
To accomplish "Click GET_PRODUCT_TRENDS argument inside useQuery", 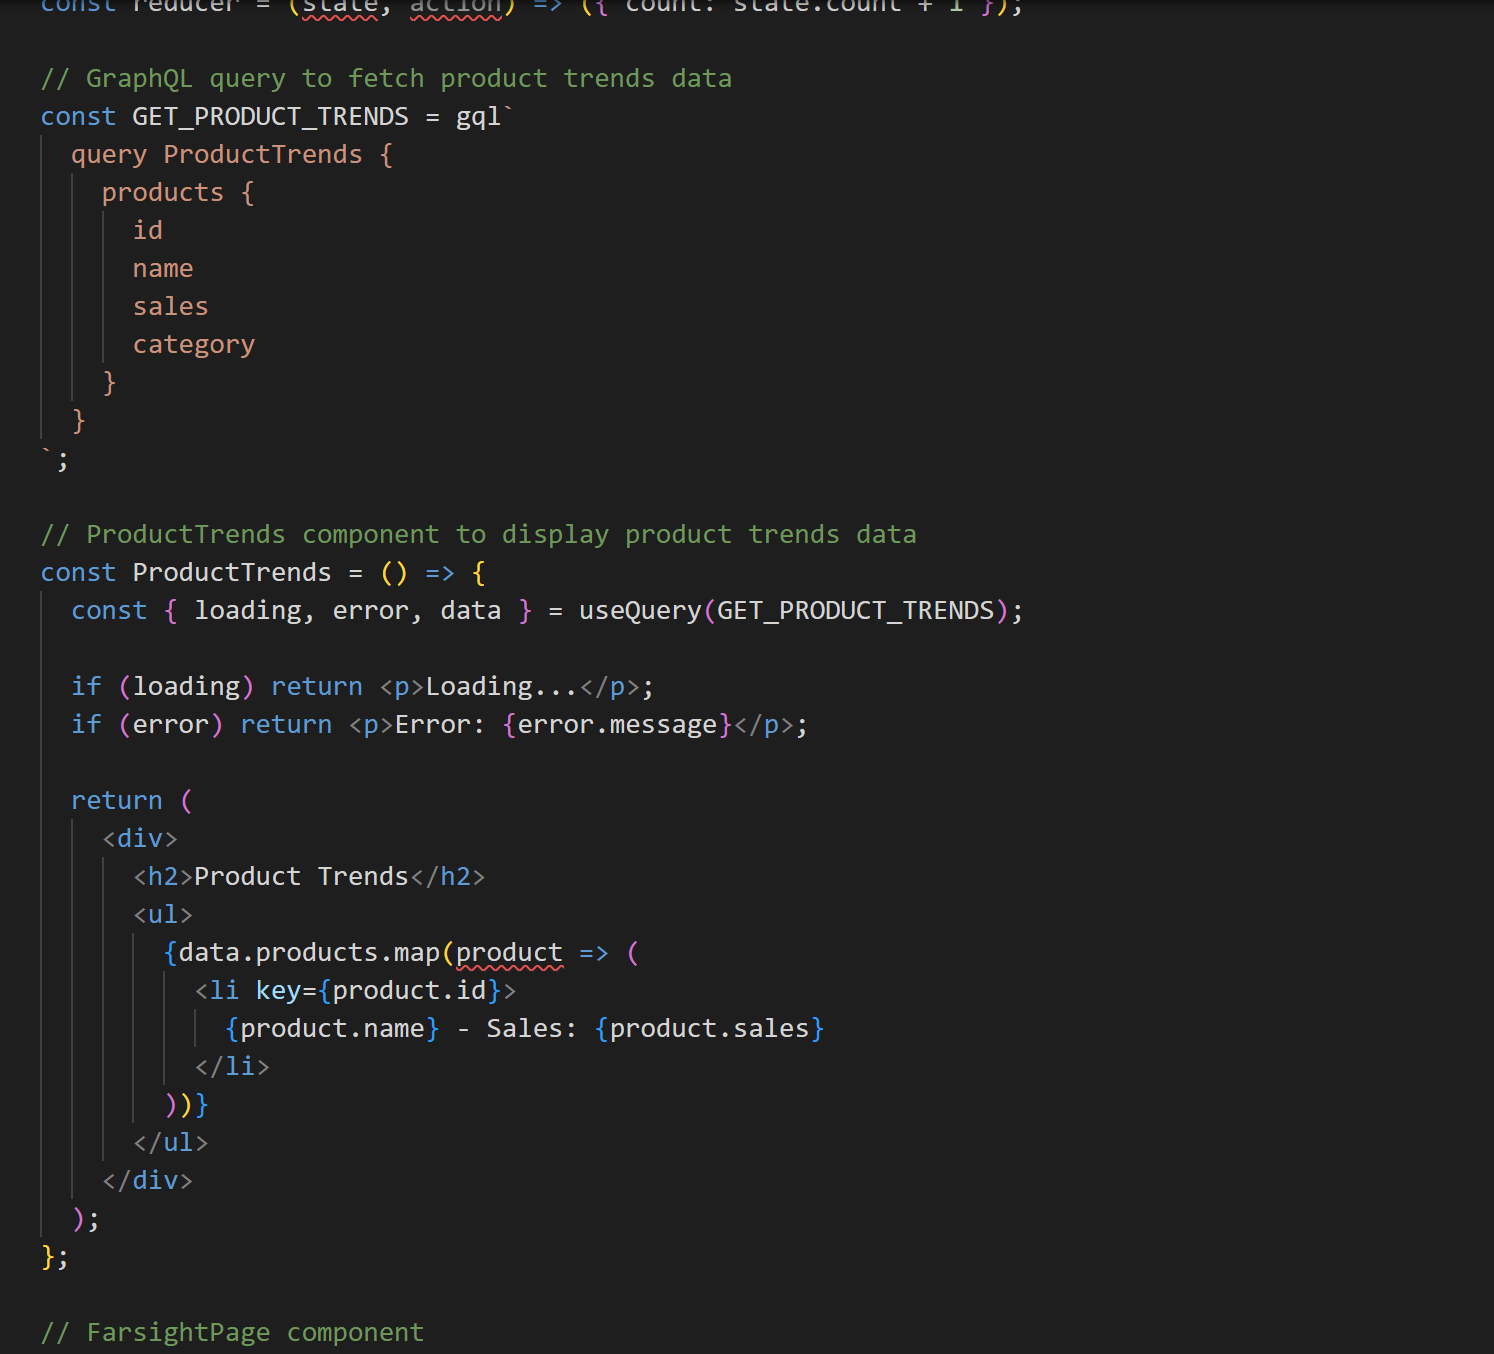I will click(856, 611).
